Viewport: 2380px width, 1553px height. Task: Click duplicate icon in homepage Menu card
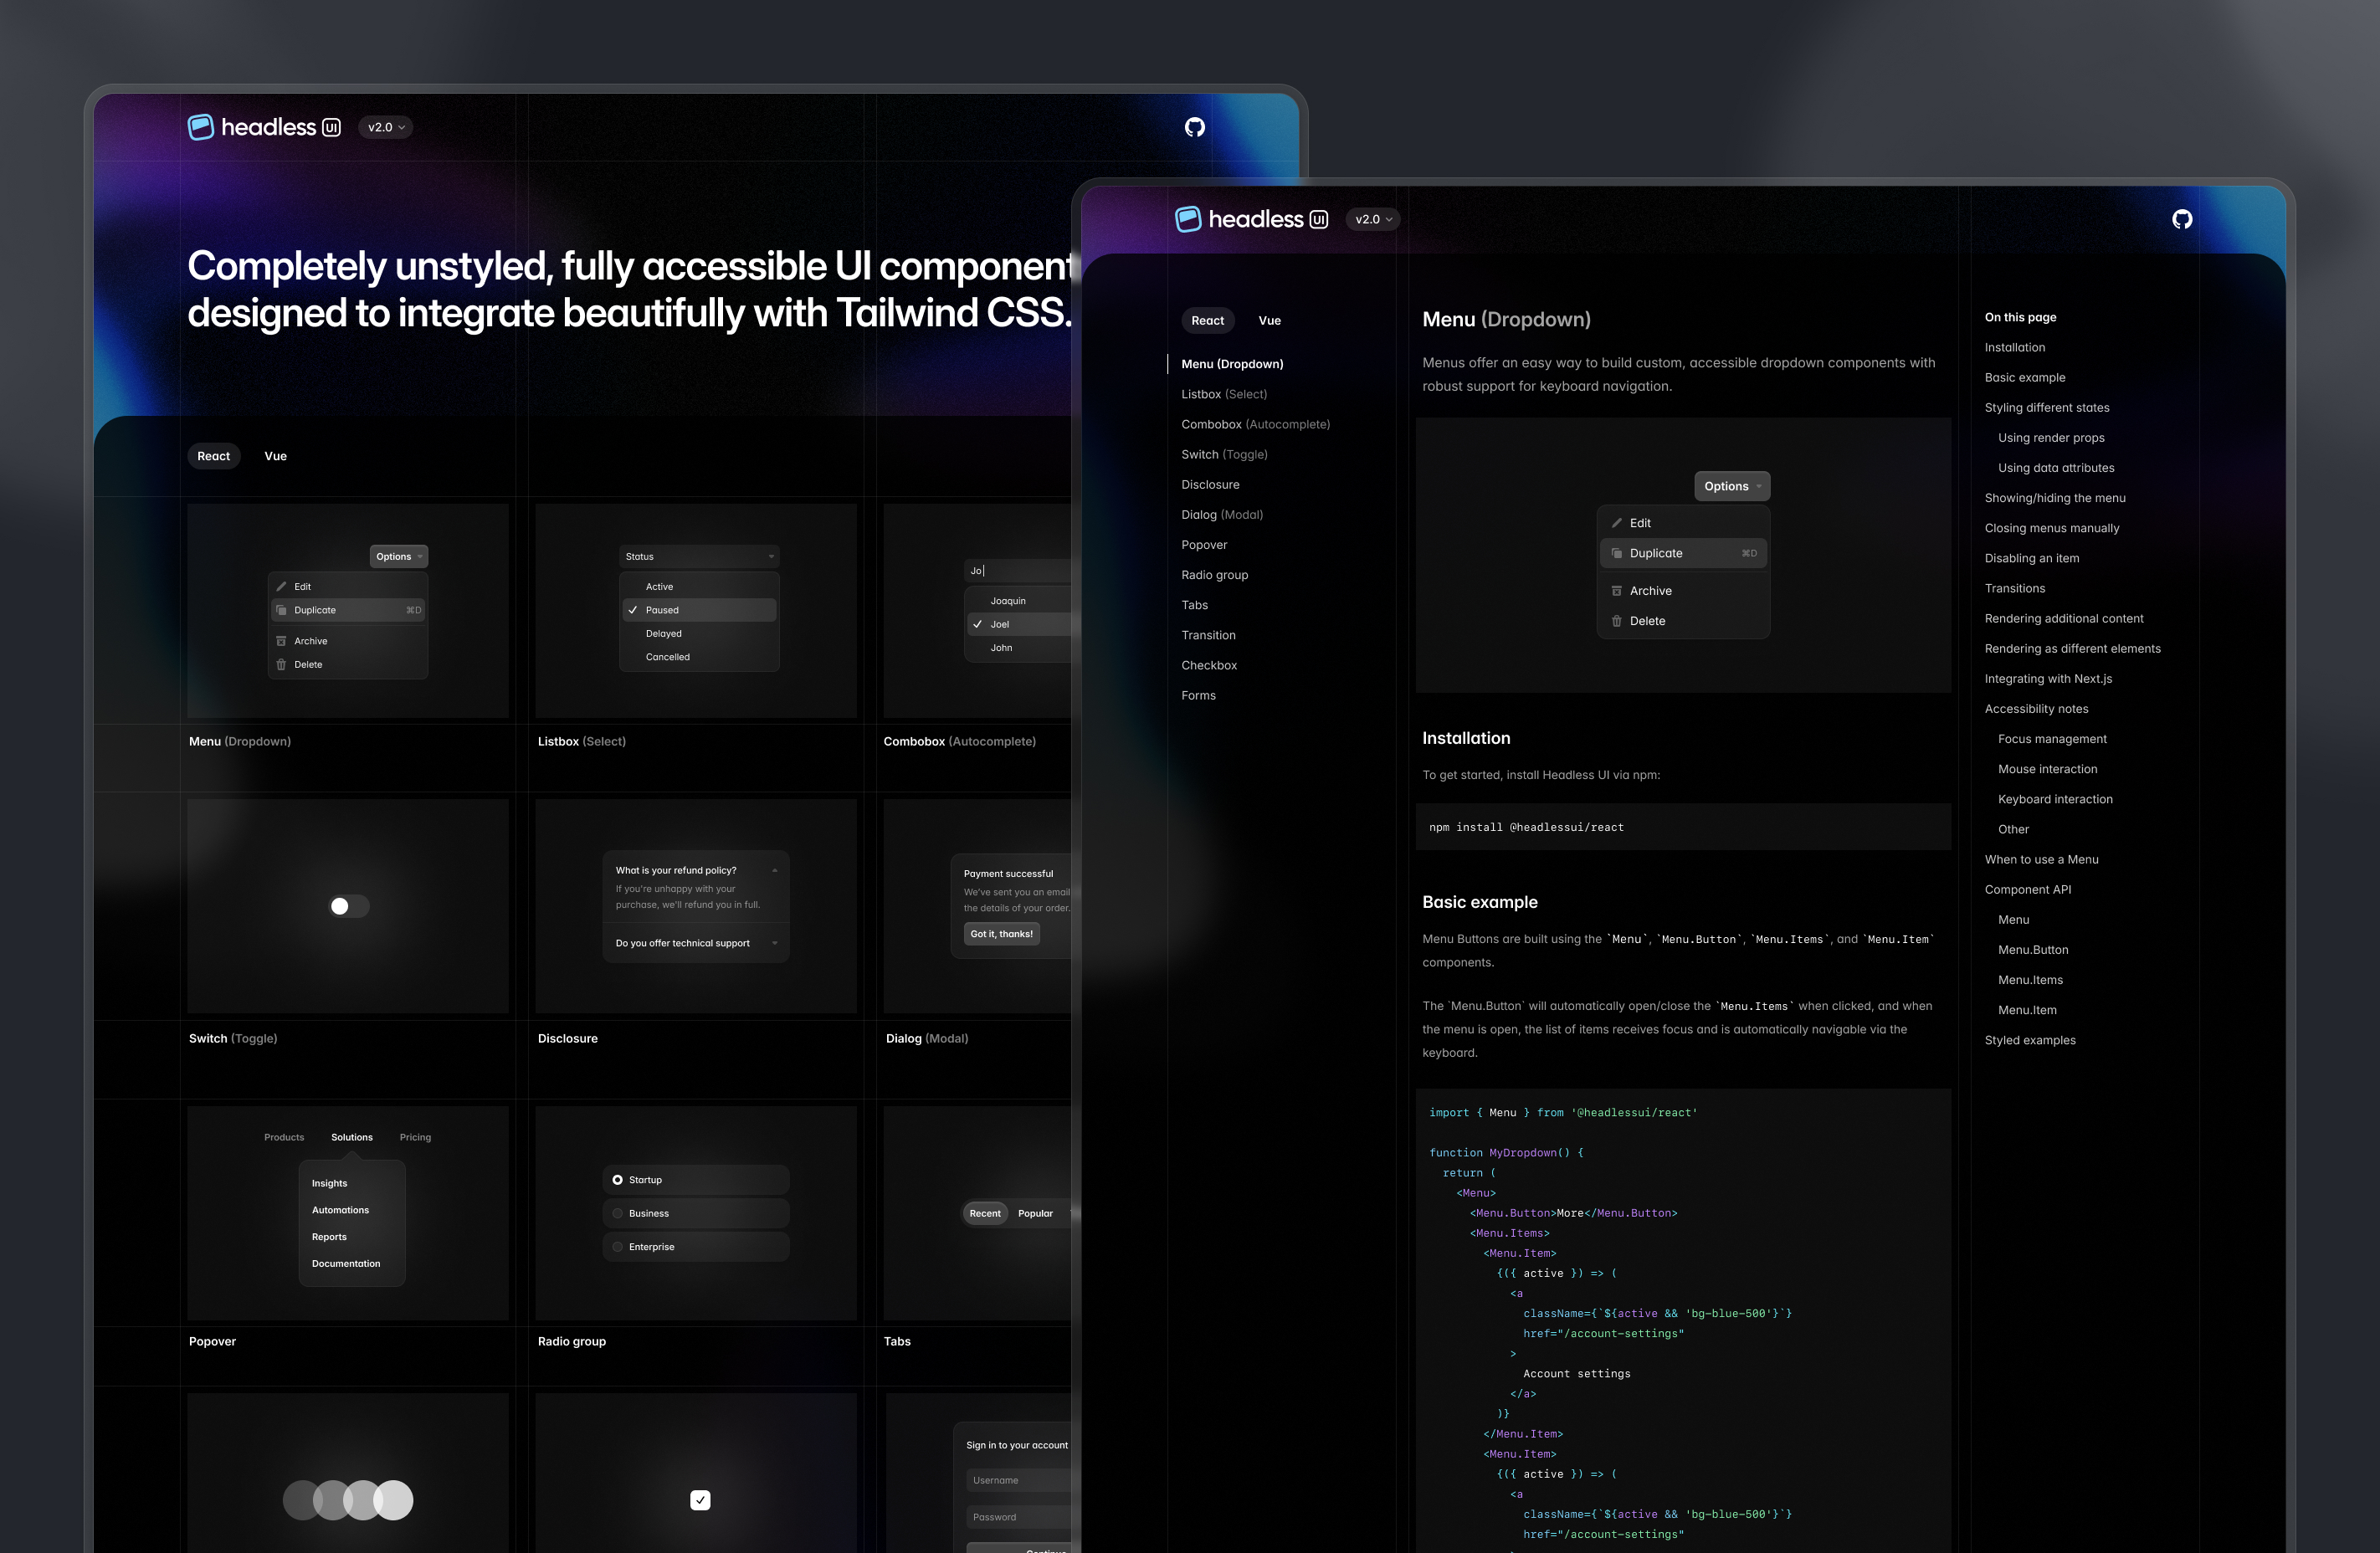point(281,610)
